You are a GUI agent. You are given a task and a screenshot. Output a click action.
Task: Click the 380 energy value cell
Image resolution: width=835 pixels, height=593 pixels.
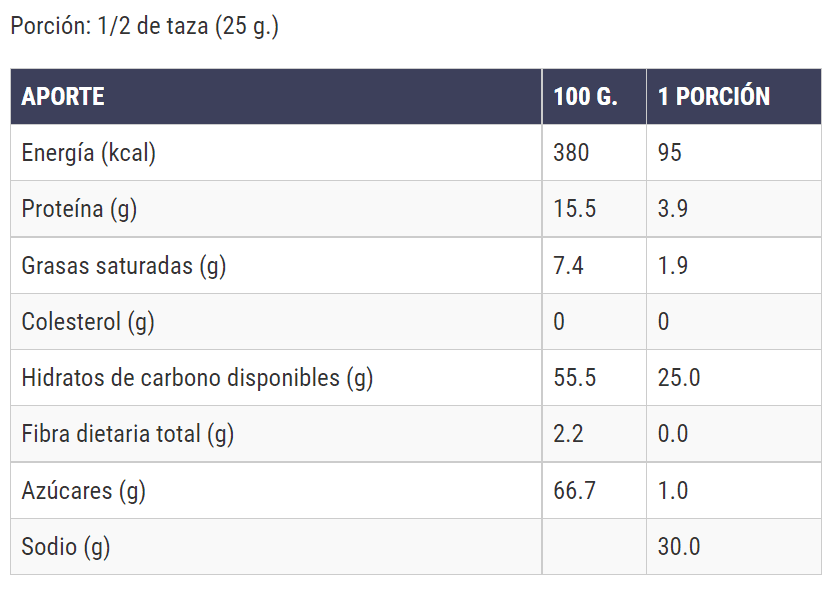pyautogui.click(x=571, y=153)
